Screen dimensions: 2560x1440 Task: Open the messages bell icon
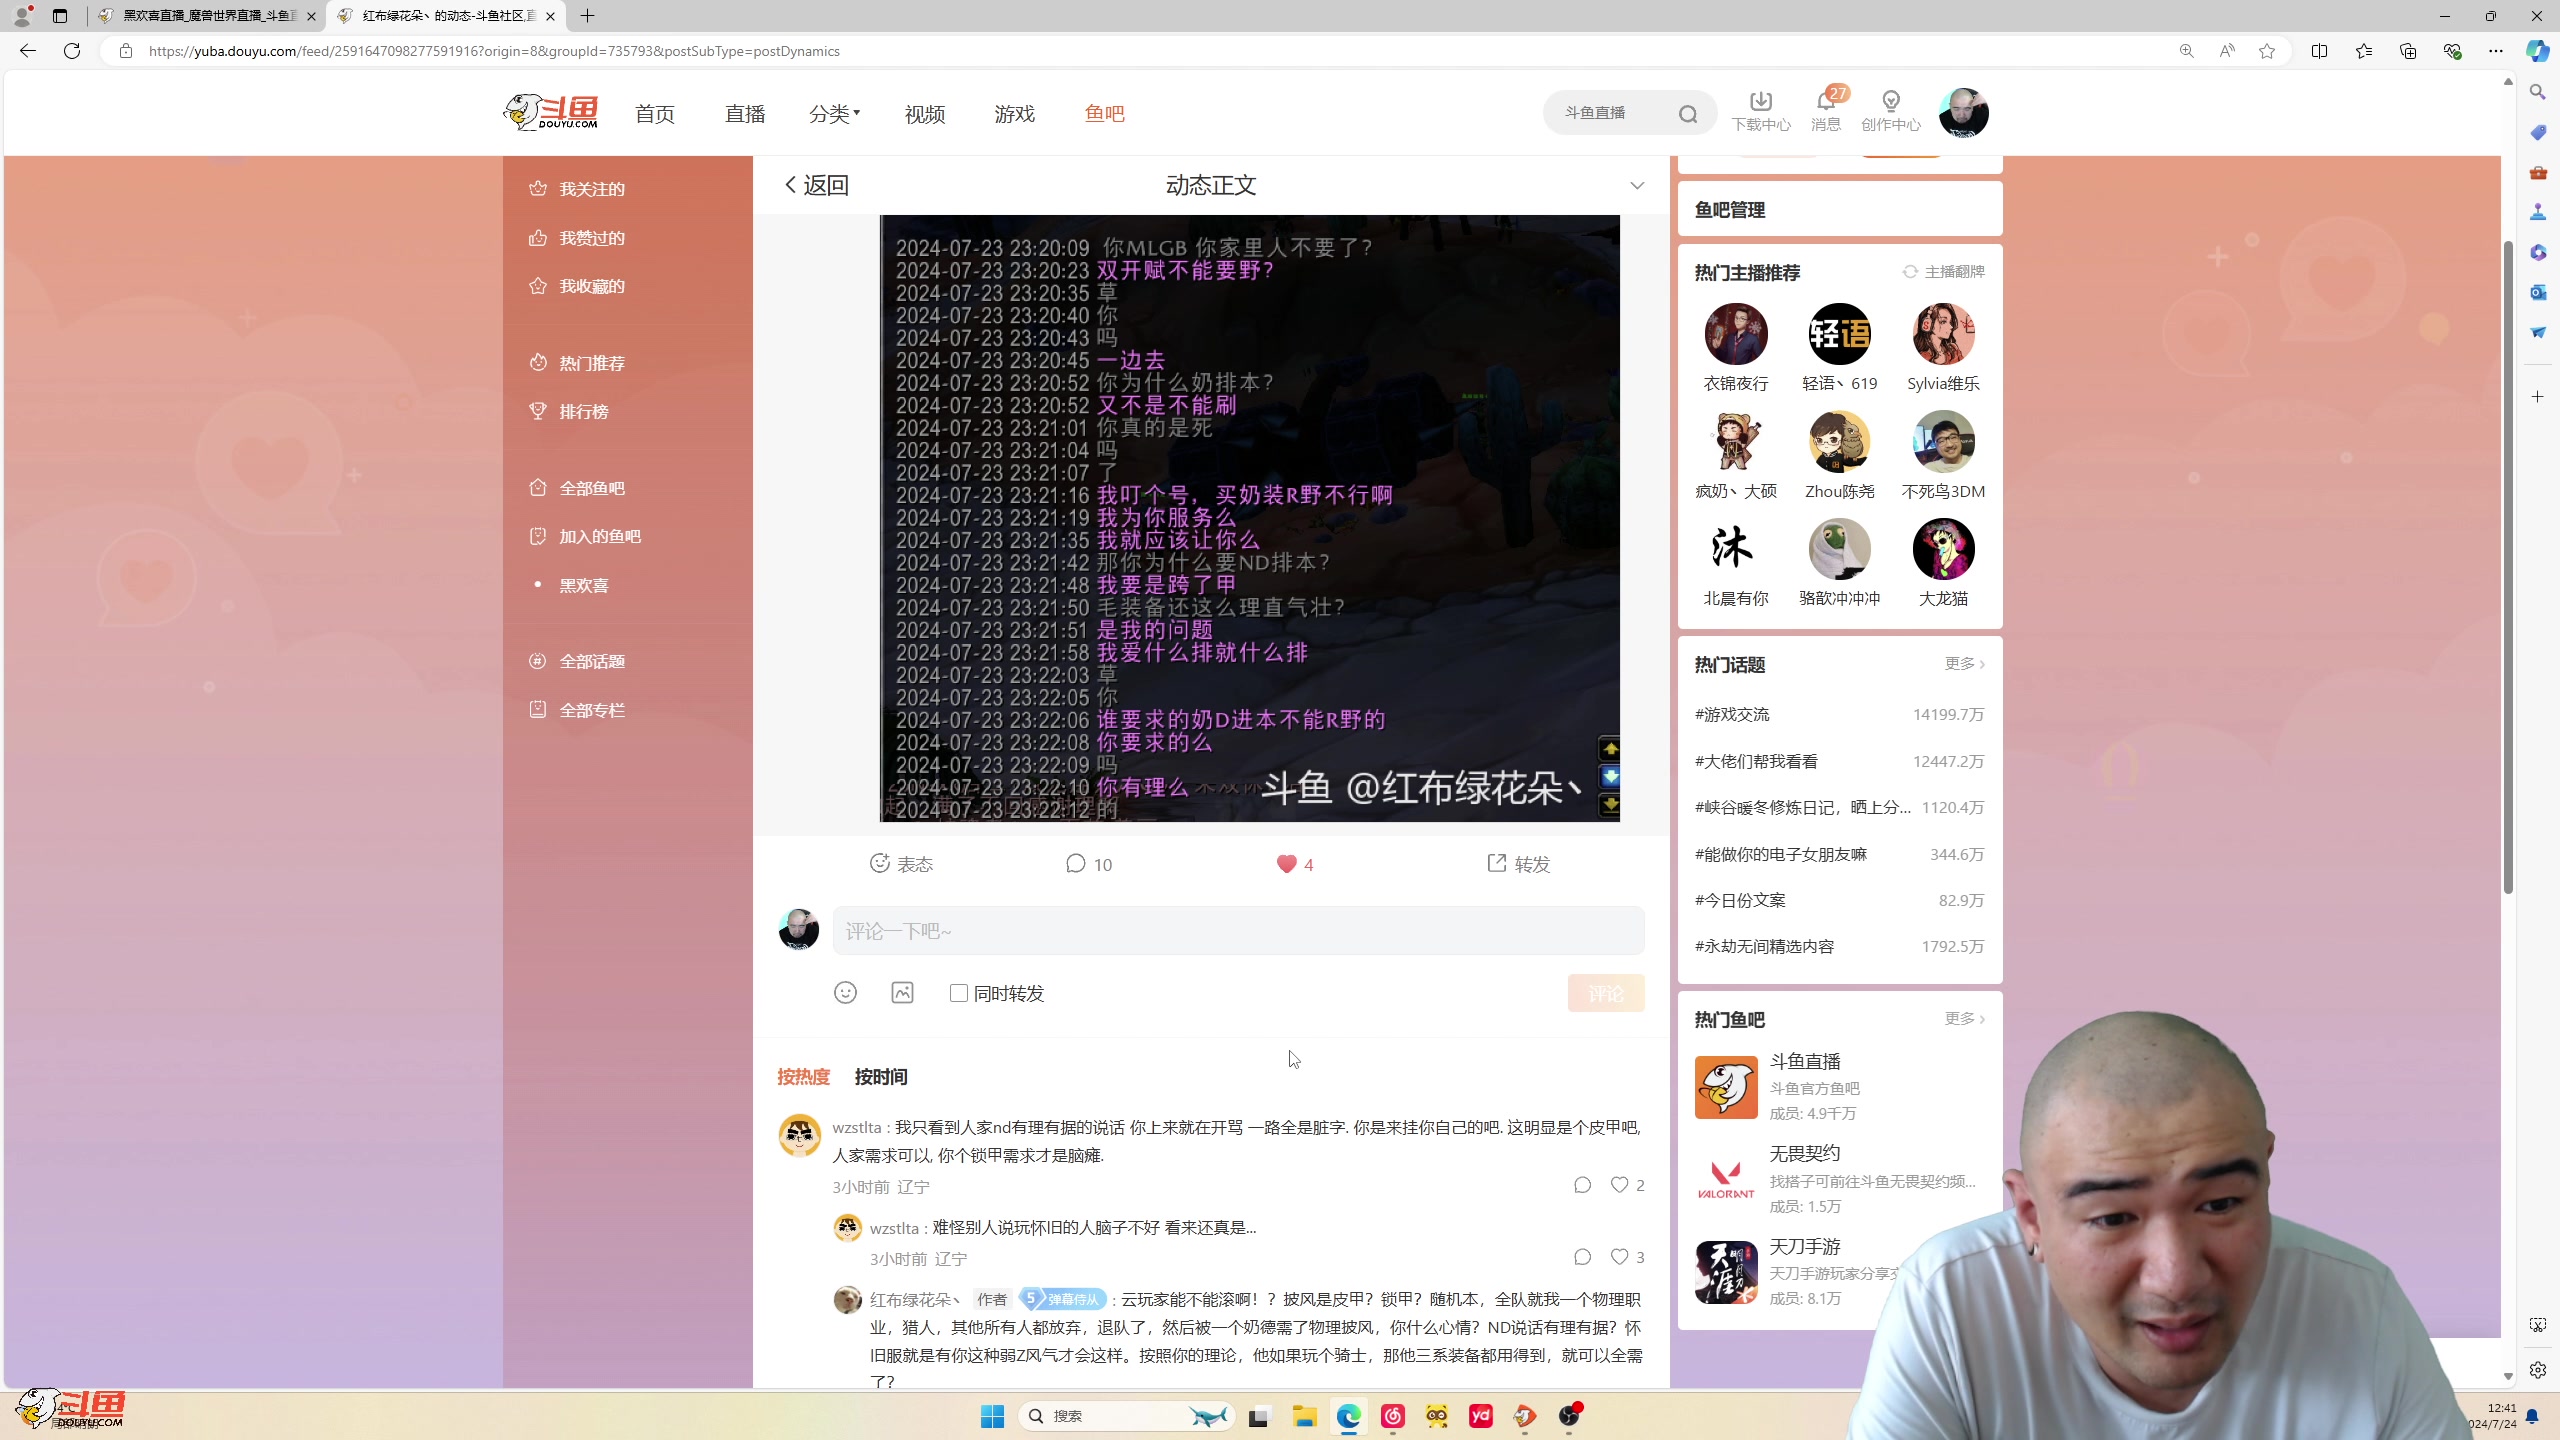tap(1826, 101)
